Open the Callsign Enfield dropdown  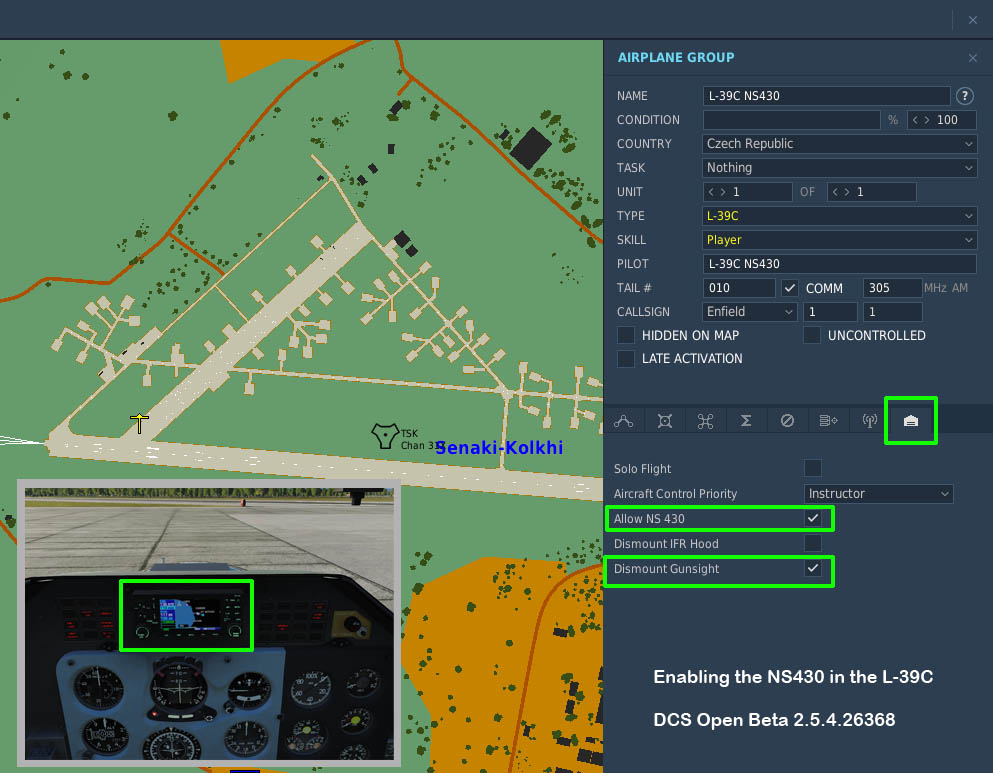point(750,311)
